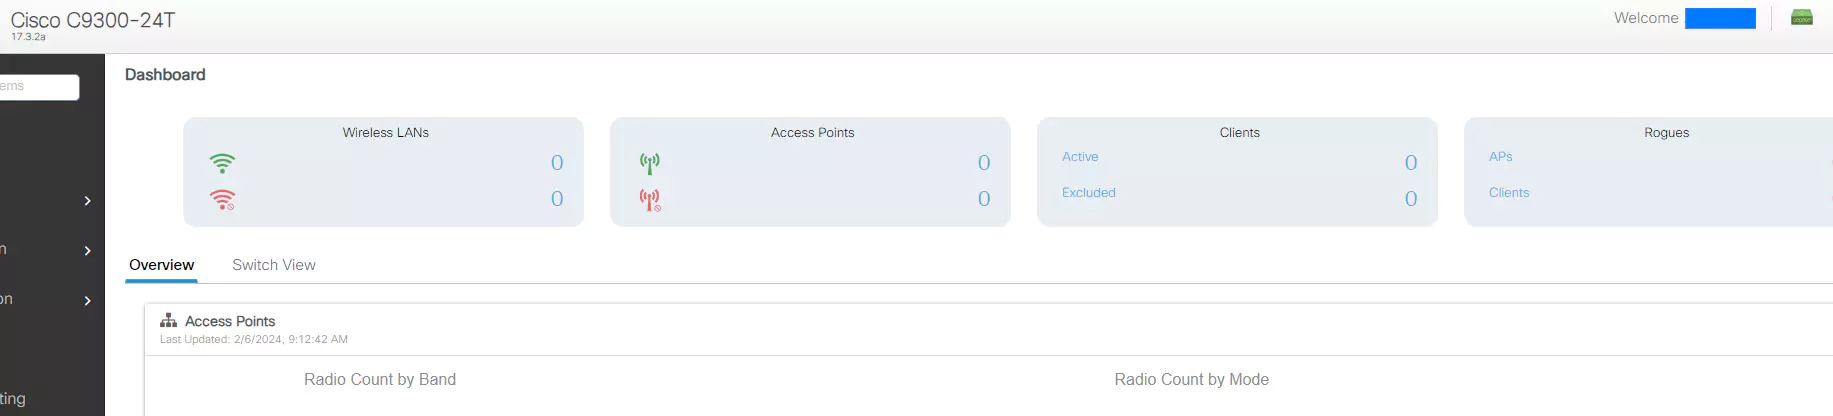
Task: Open the Switch View tab
Action: pos(274,265)
